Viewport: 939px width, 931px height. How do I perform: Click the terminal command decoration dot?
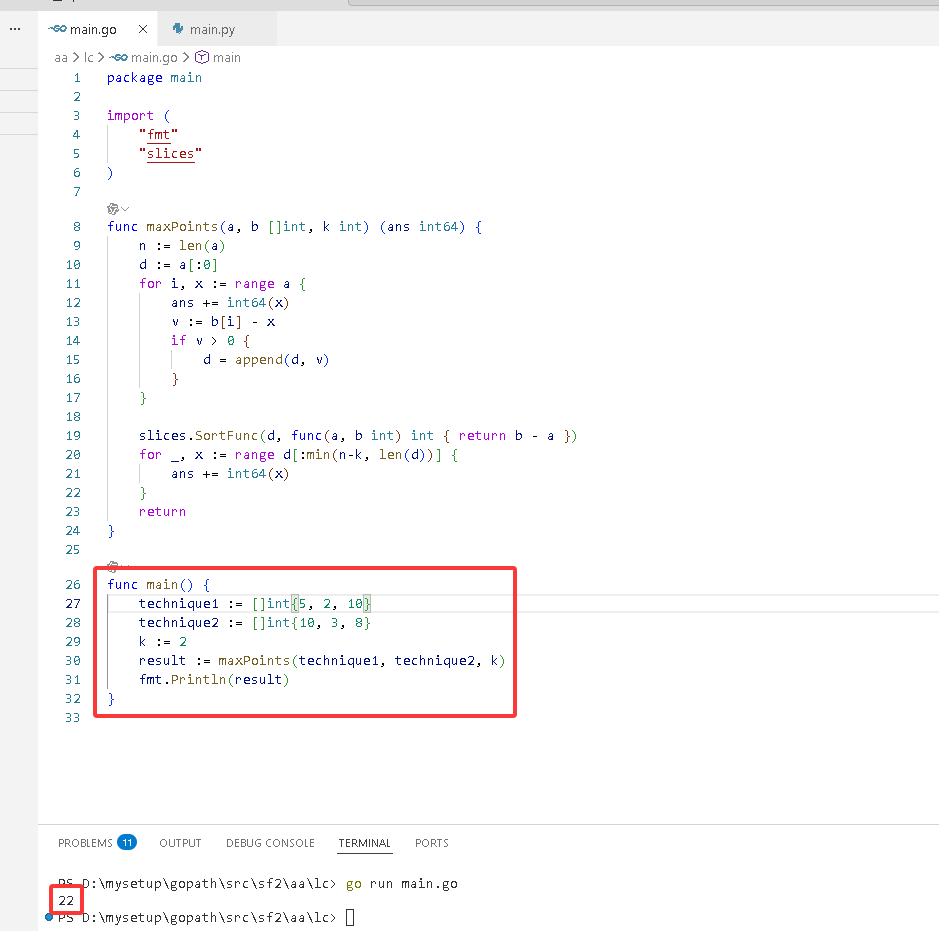49,917
